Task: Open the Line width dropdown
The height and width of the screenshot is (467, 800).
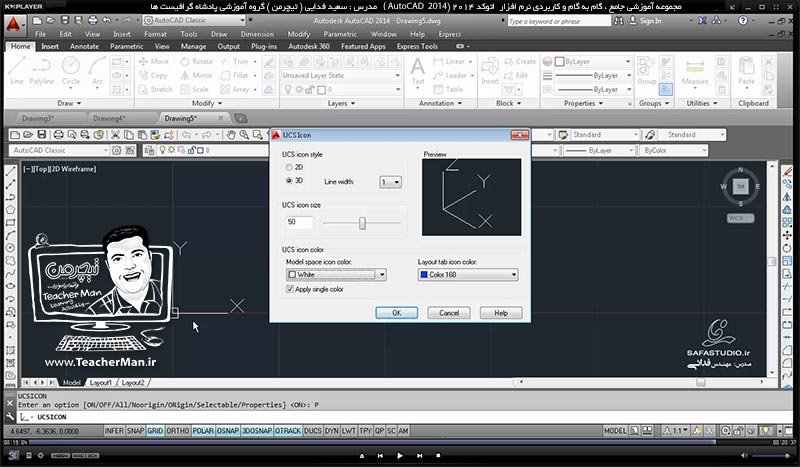Action: coord(390,182)
